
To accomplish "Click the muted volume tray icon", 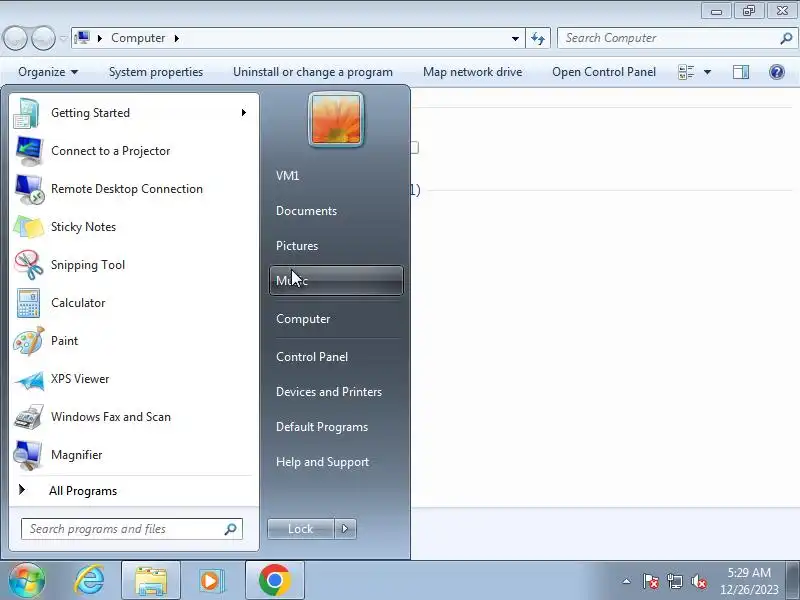I will 698,581.
